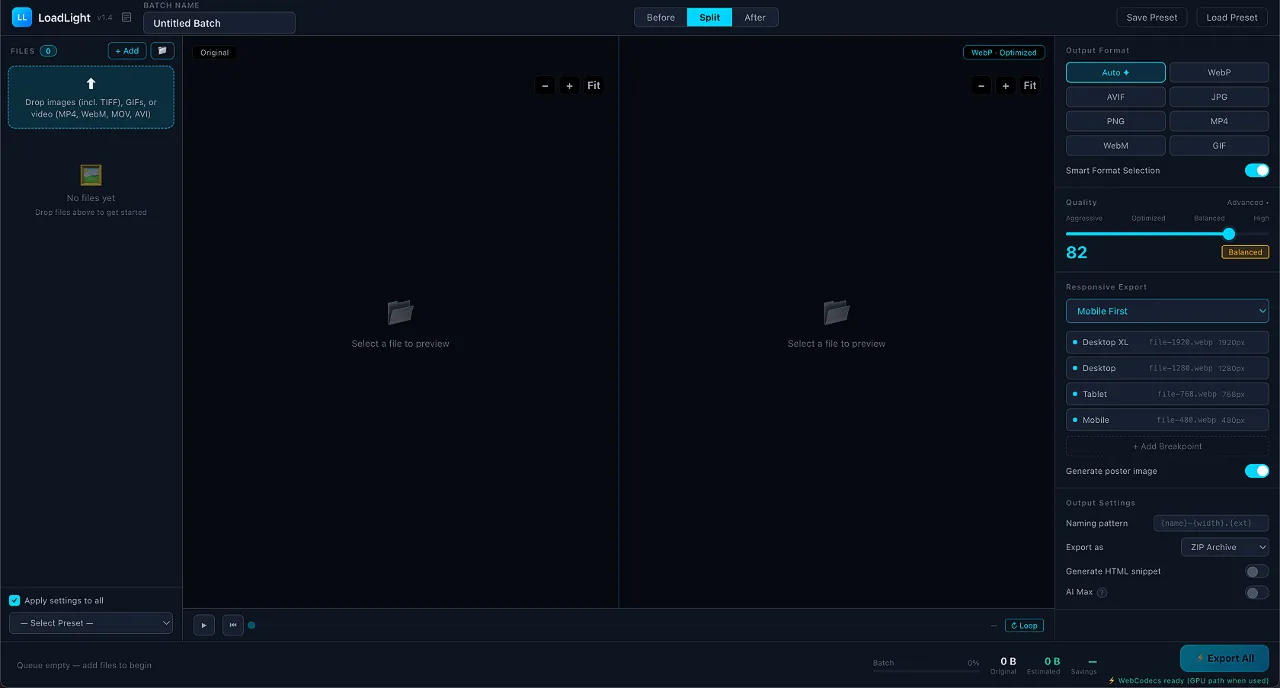The height and width of the screenshot is (688, 1280).
Task: Open the AI Max help question mark
Action: click(1102, 593)
